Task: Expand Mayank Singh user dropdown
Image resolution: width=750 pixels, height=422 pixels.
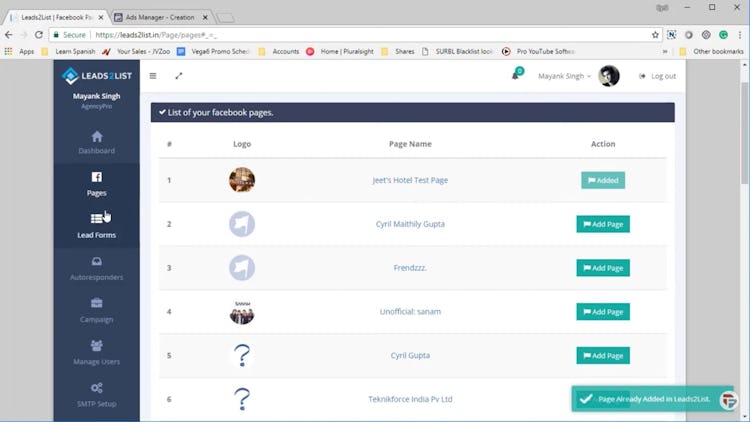Action: point(564,76)
